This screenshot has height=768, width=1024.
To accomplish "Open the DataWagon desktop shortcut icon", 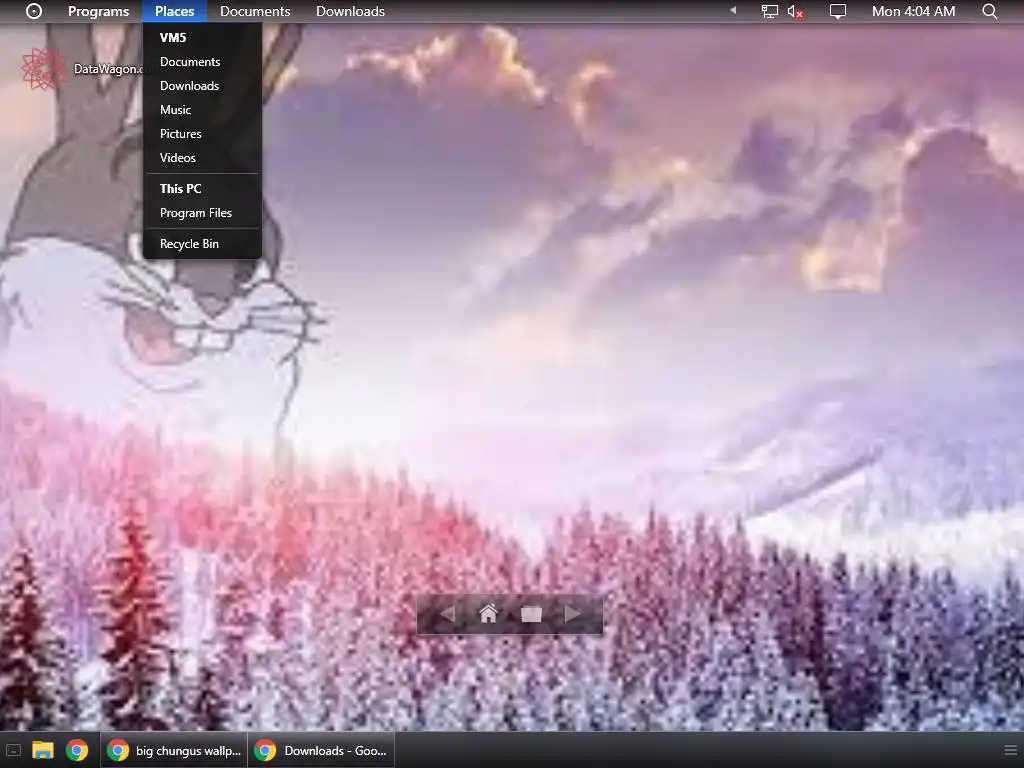I will 44,69.
